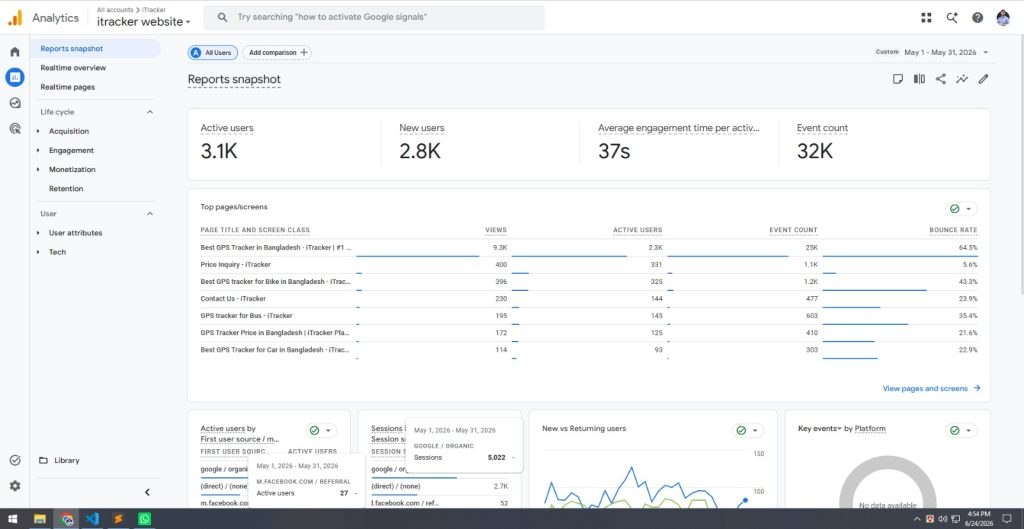Viewport: 1024px width, 529px height.
Task: Open the Key events metric dropdown
Action: pos(820,428)
